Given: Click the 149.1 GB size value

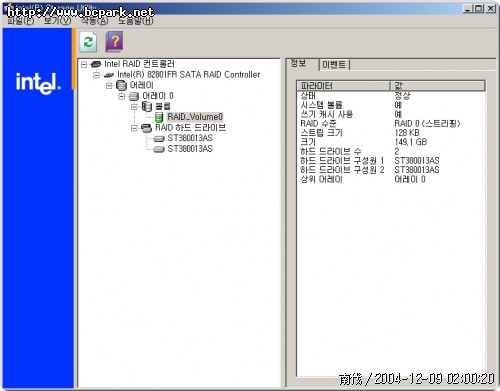Looking at the screenshot, I should click(411, 142).
